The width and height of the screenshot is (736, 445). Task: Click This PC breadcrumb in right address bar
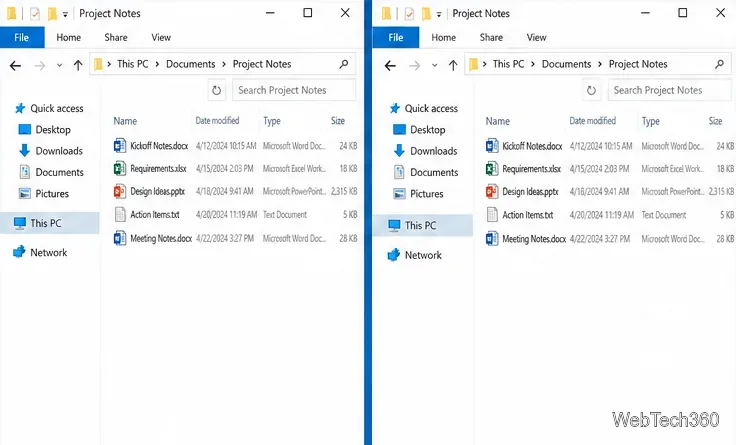(x=508, y=64)
